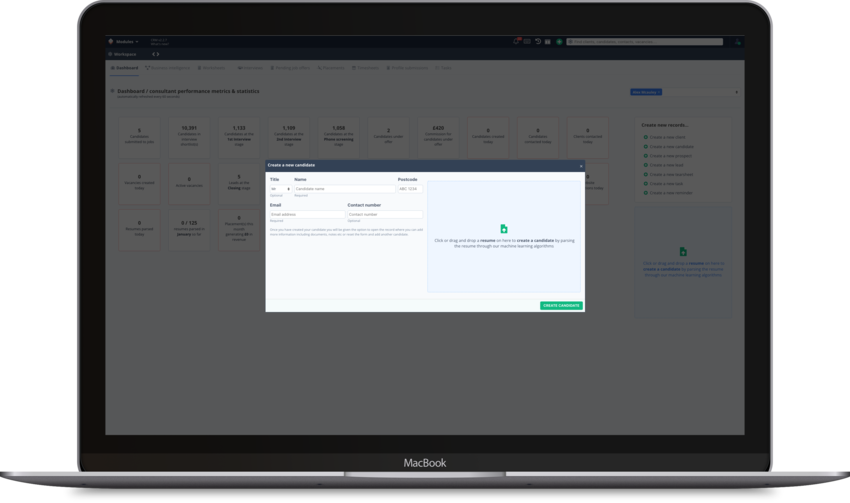Click the blue consultant name tag selector
The image size is (850, 503).
(646, 92)
